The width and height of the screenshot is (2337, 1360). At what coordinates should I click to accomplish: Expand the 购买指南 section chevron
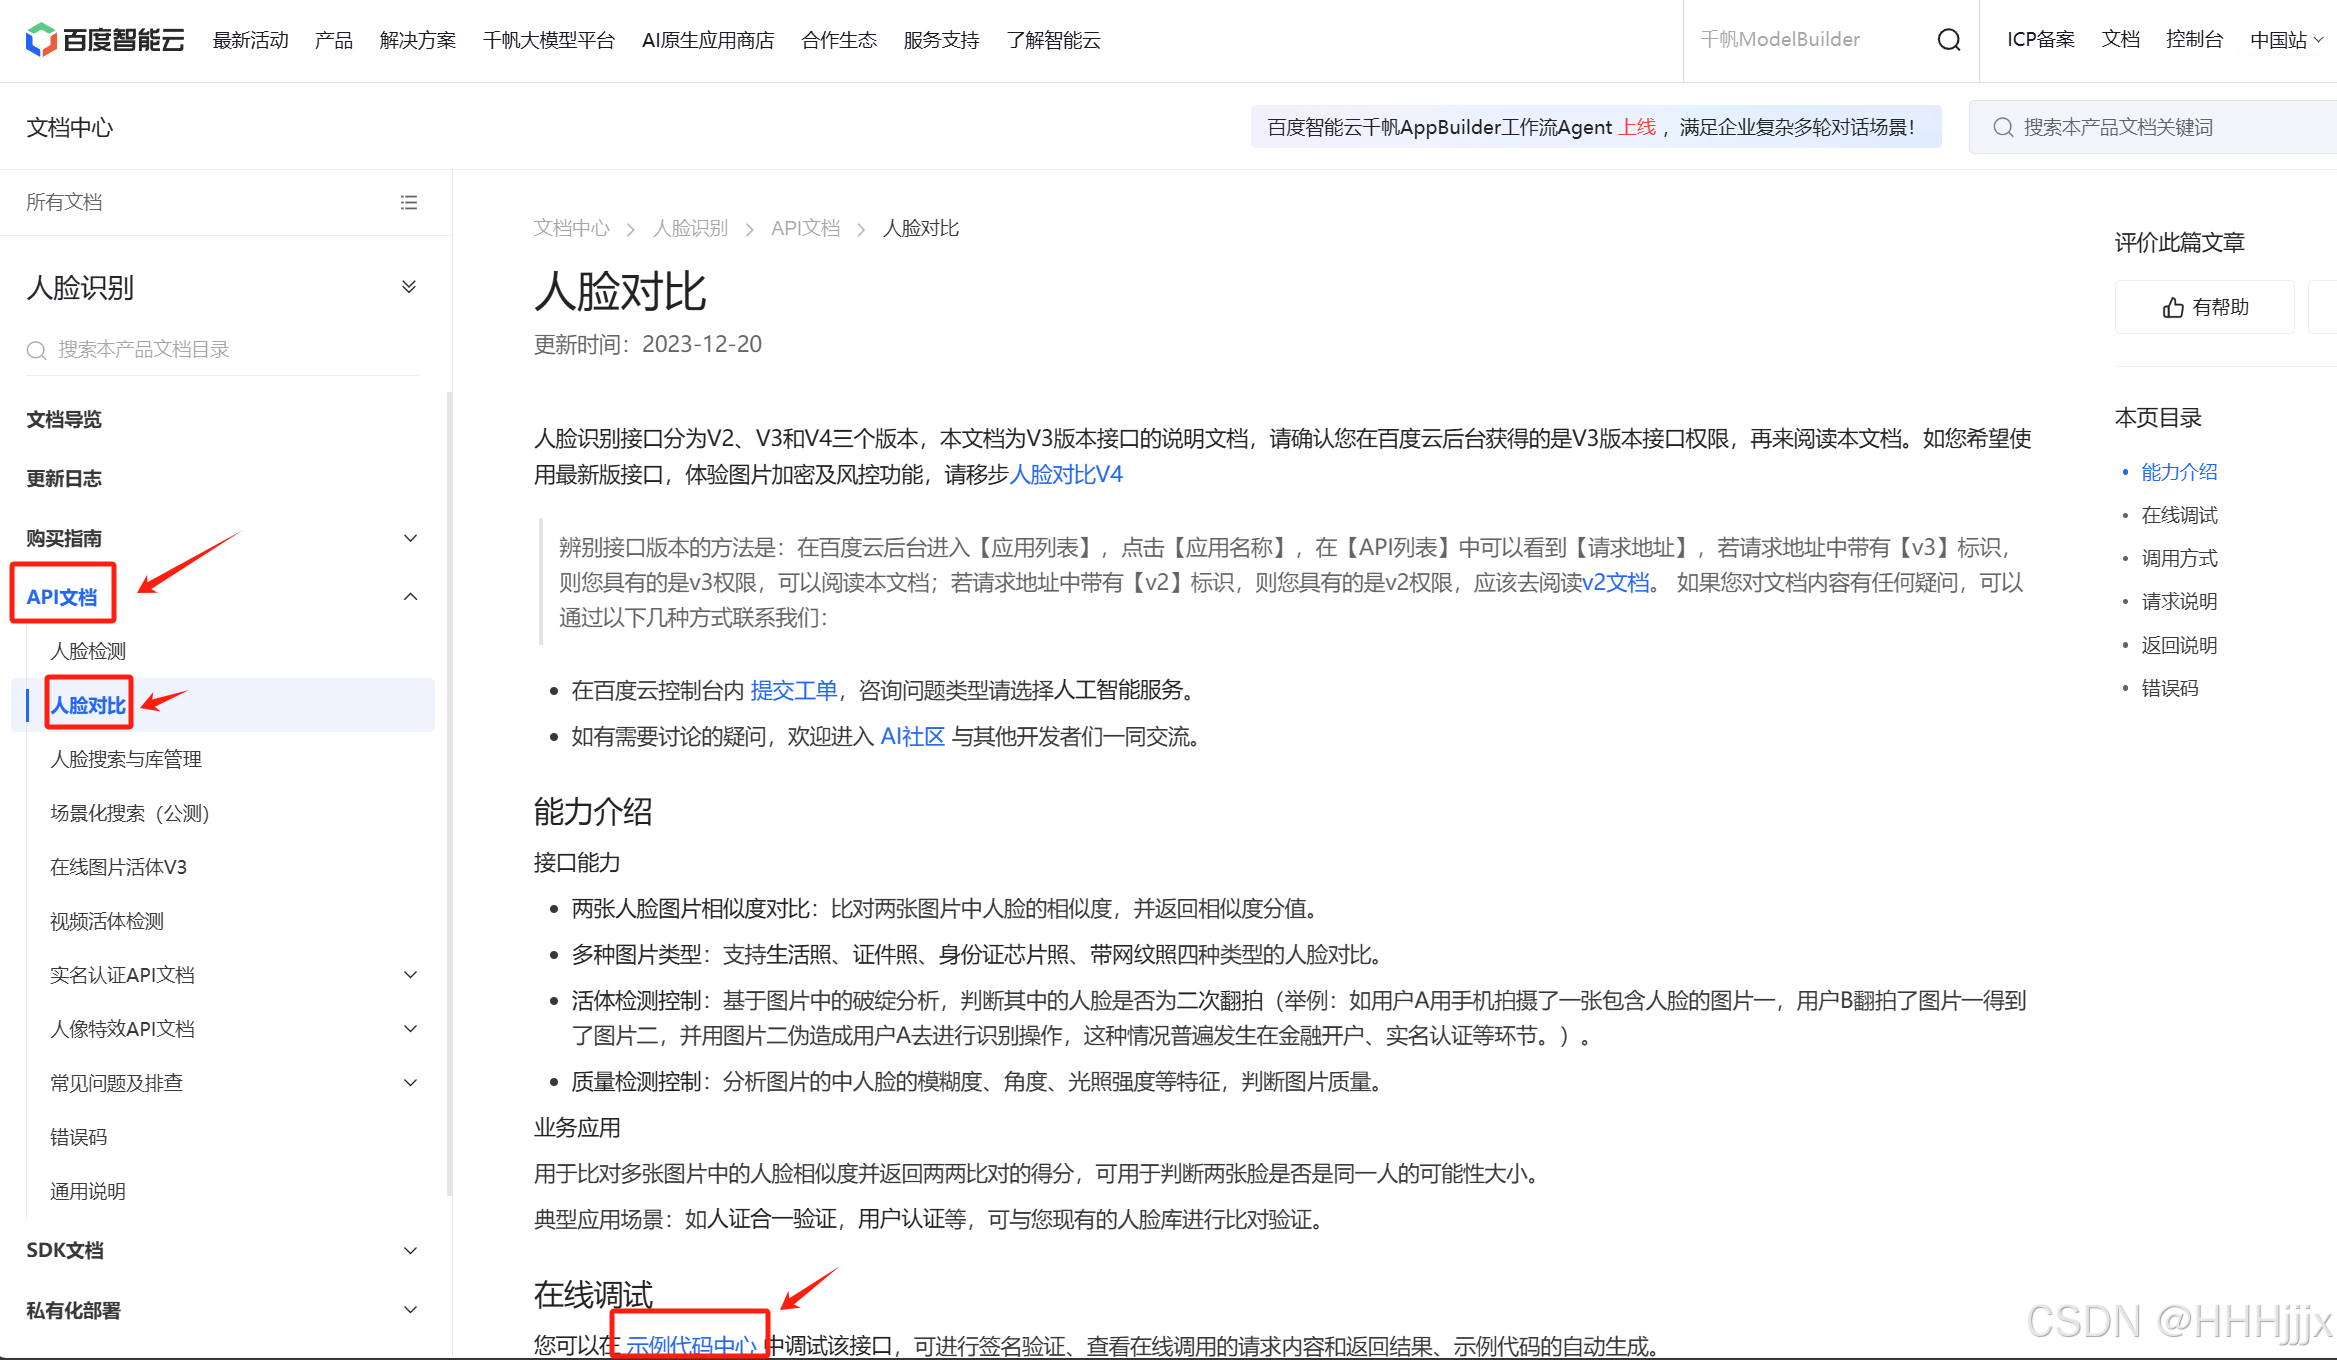coord(410,538)
